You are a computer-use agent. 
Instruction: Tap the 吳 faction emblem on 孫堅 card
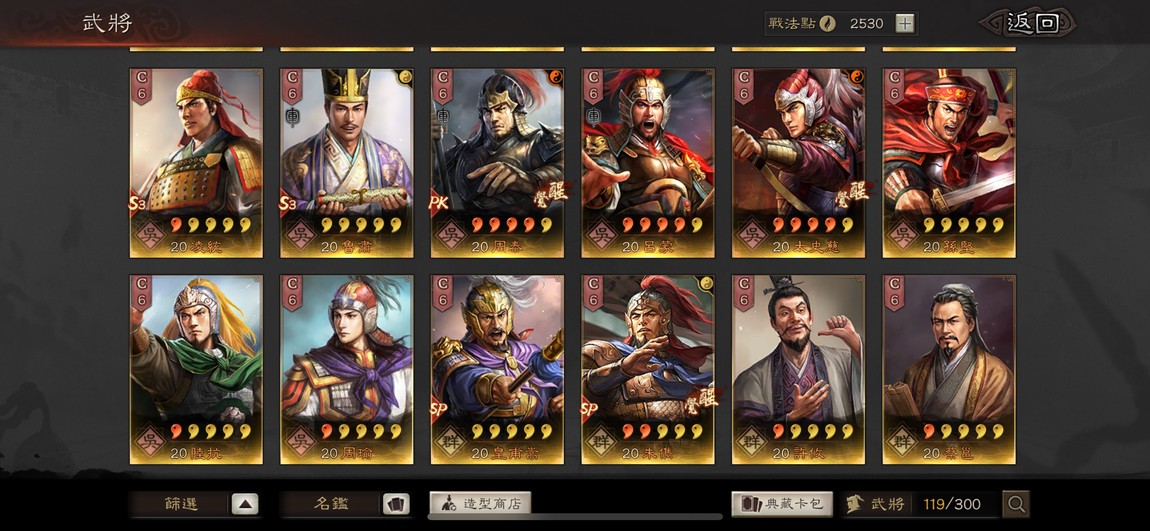click(904, 235)
